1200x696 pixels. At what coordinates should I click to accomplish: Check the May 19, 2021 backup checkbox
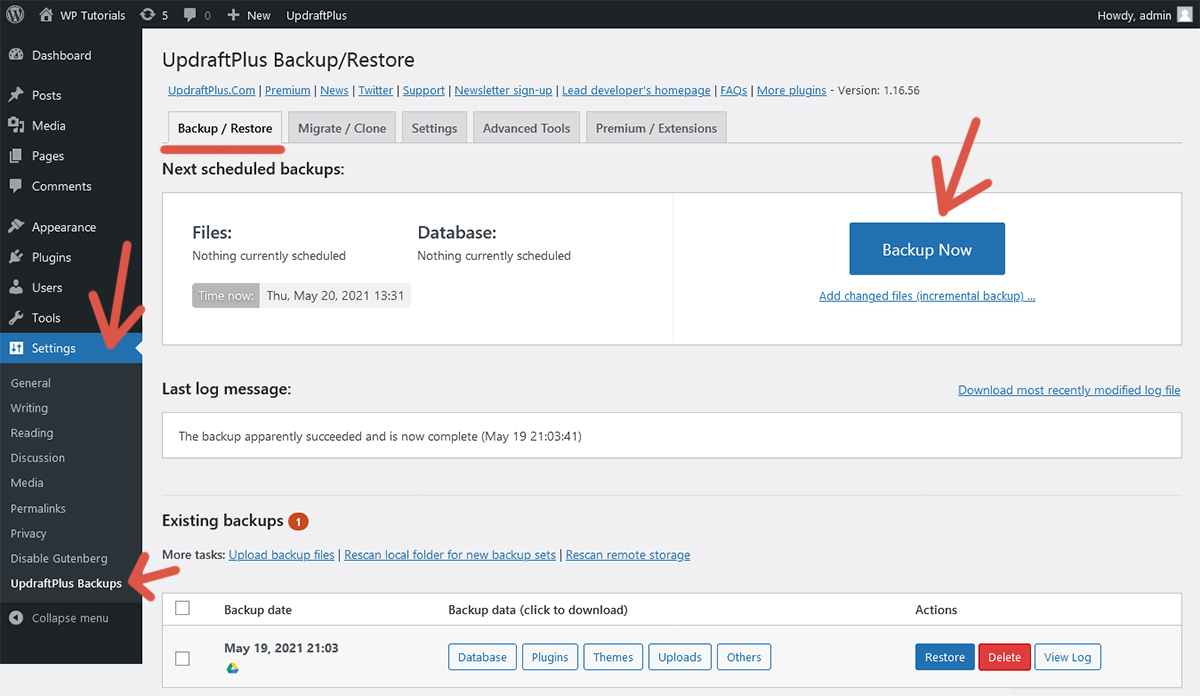coord(182,658)
